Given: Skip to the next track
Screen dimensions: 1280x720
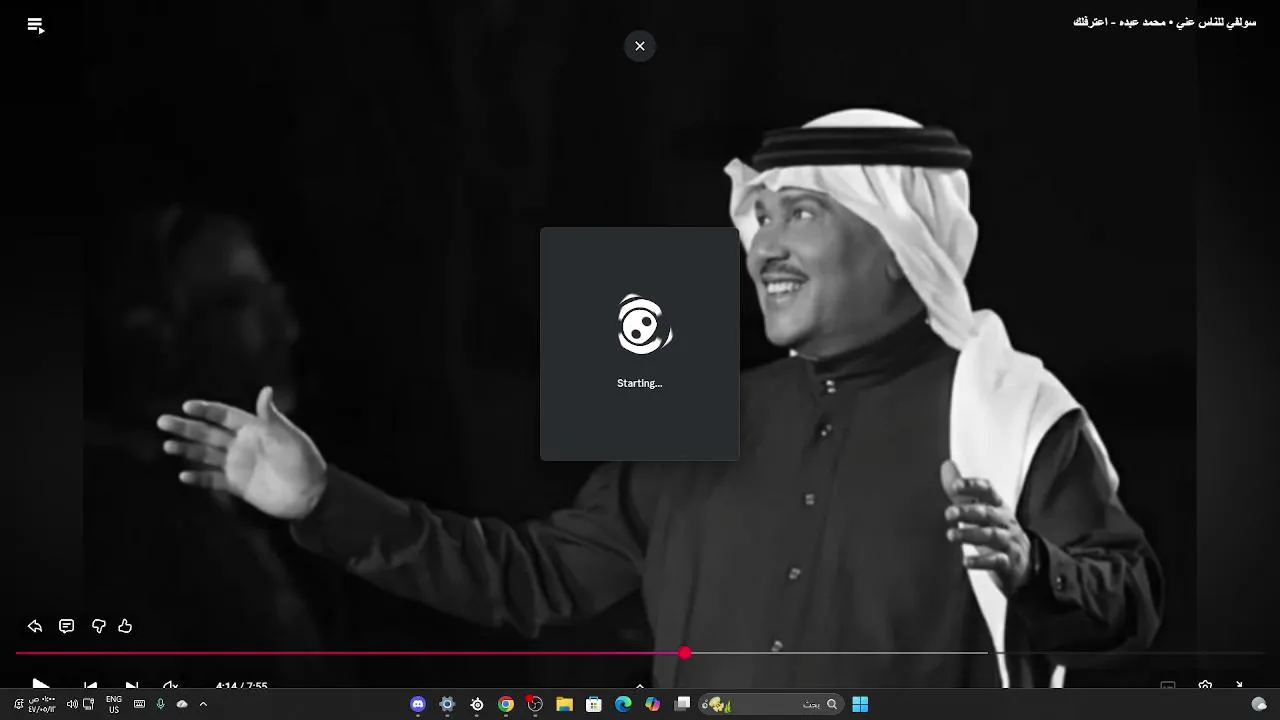Looking at the screenshot, I should [x=131, y=686].
